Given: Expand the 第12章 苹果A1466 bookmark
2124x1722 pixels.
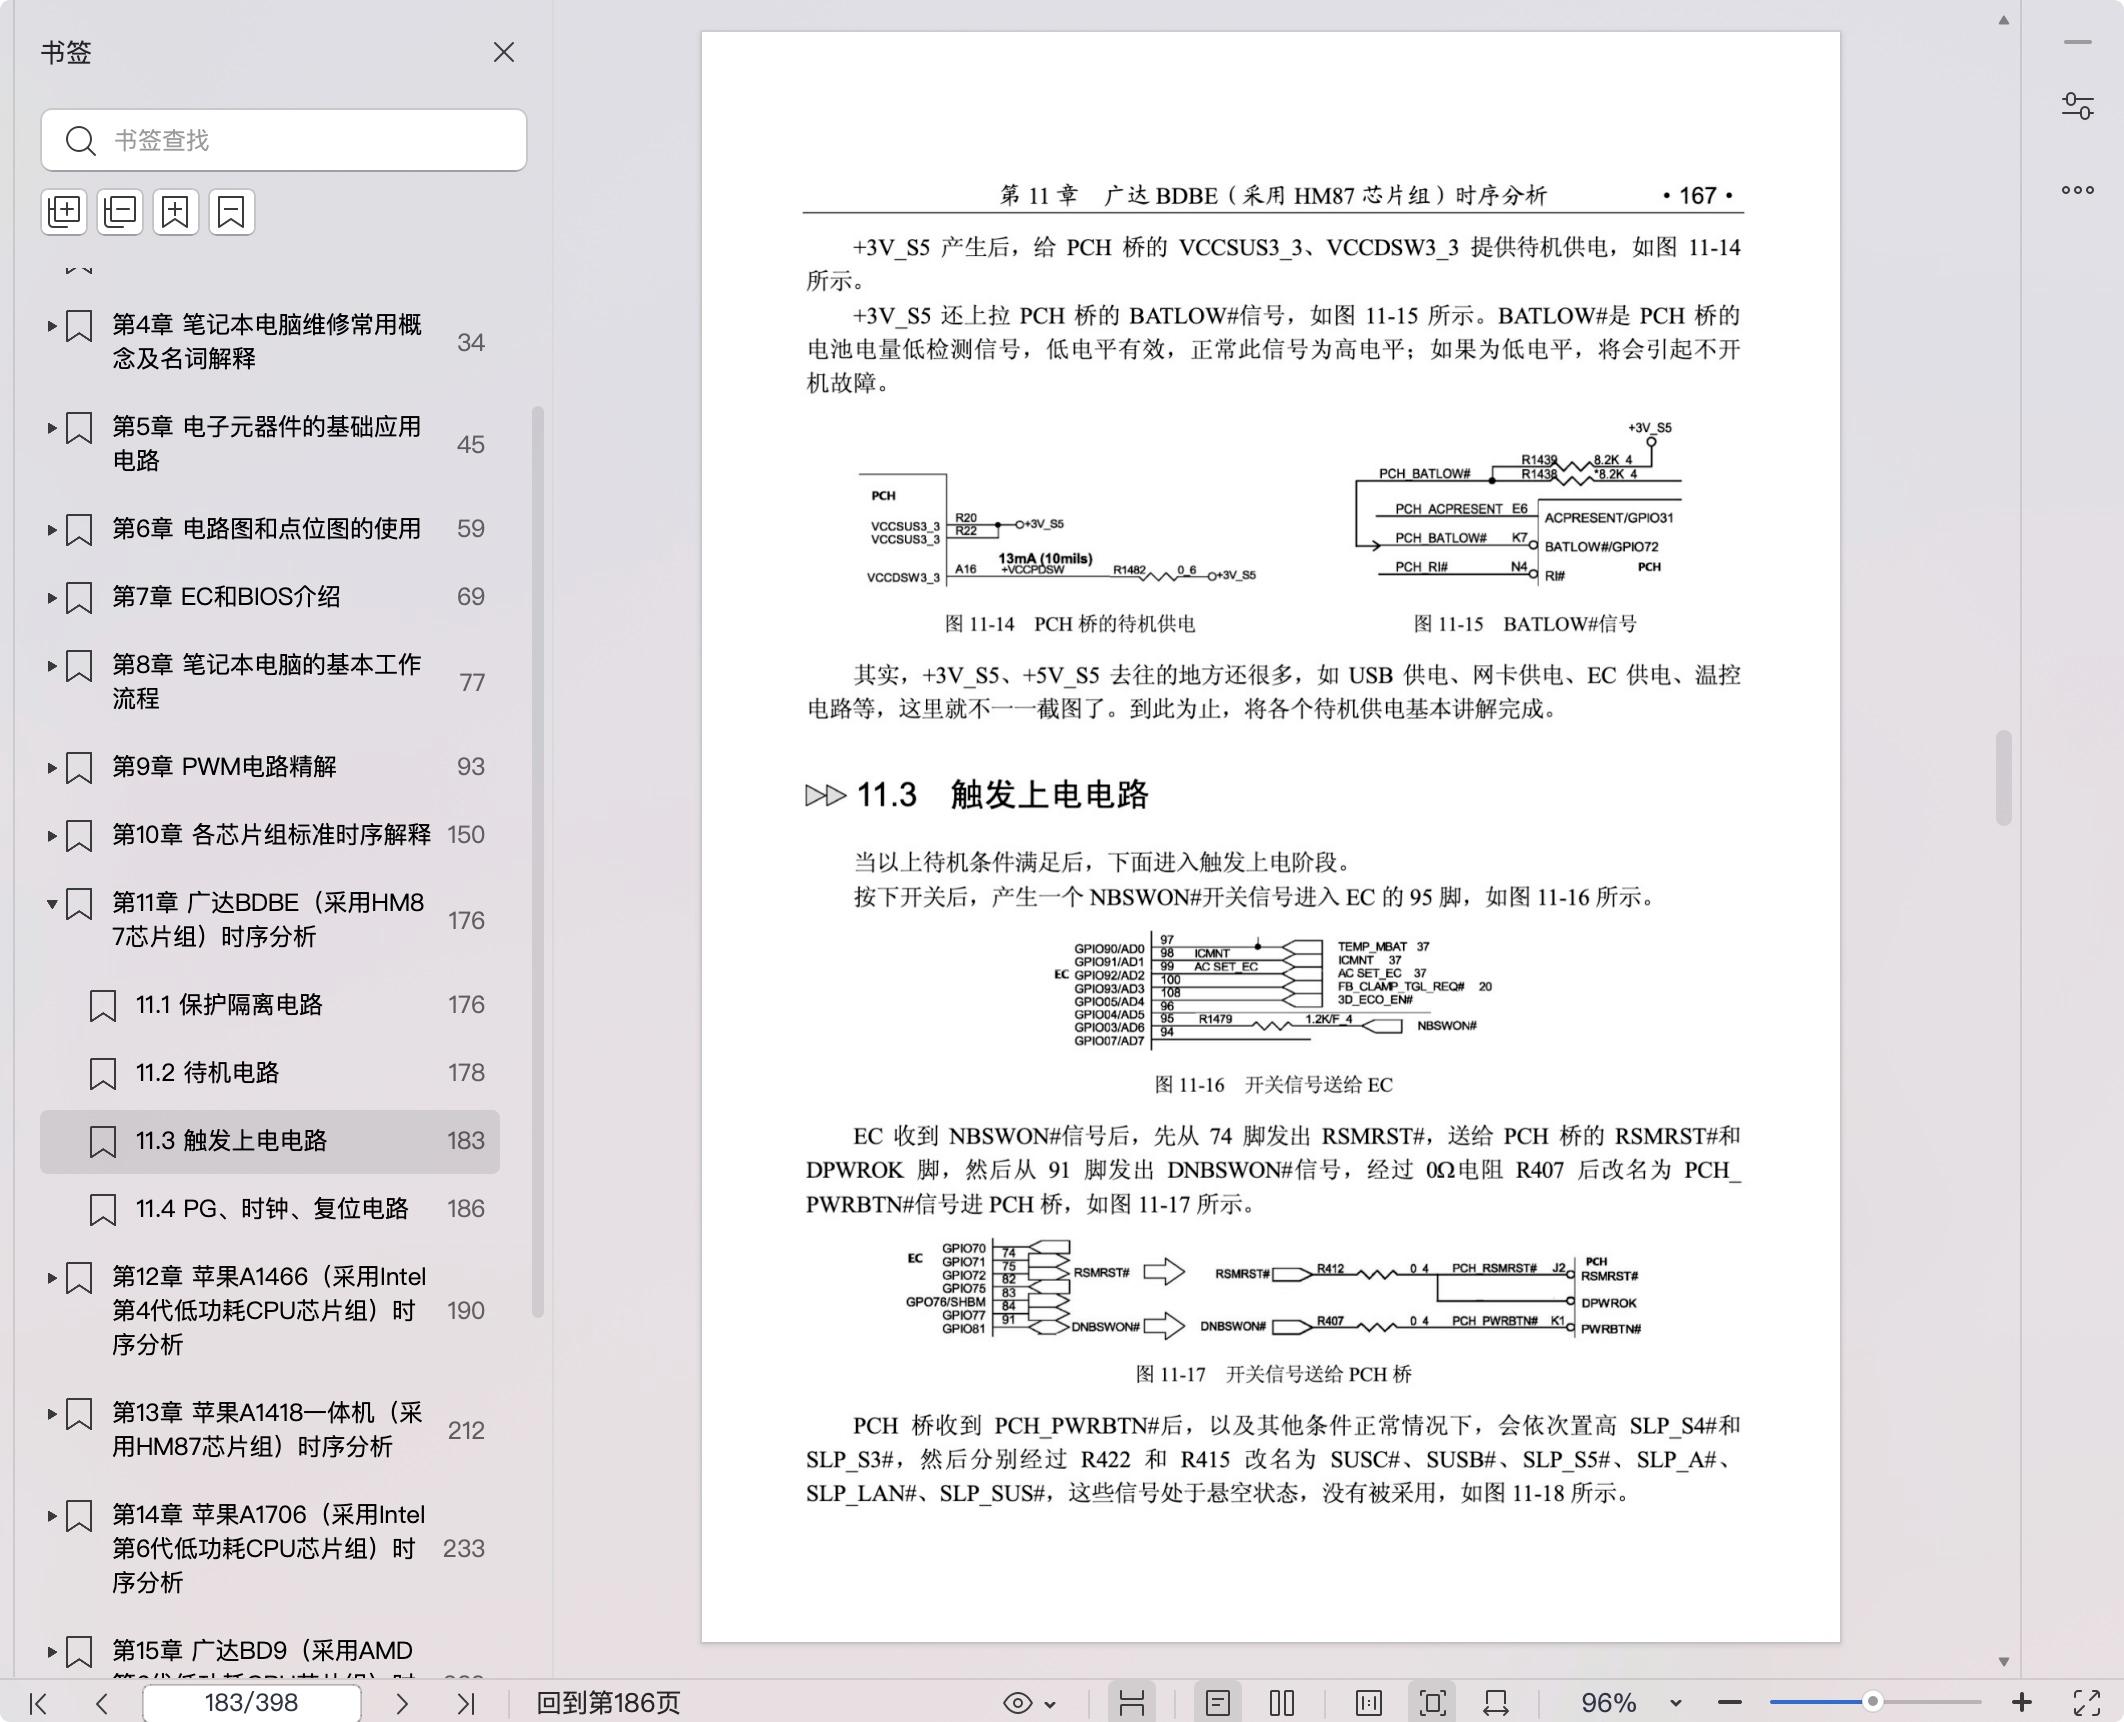Looking at the screenshot, I should (x=51, y=1277).
